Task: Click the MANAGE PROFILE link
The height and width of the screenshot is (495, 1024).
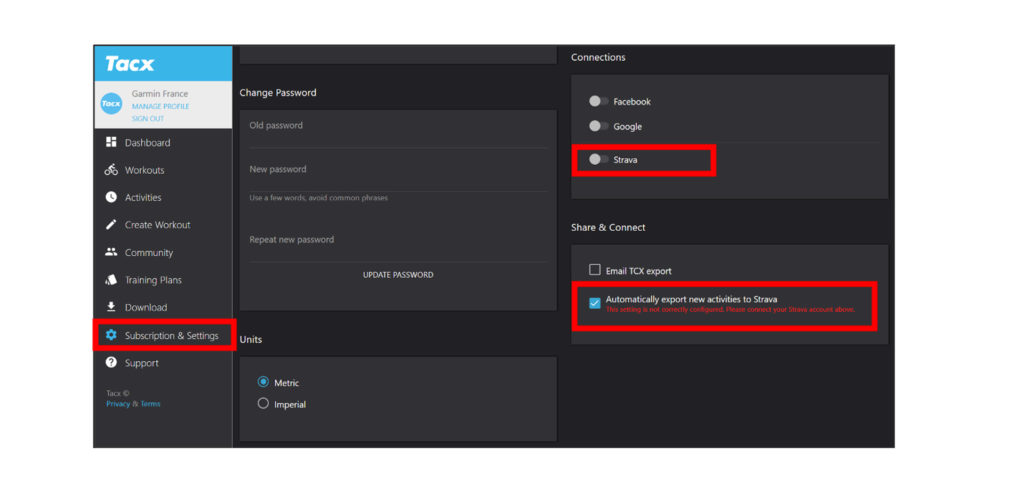Action: tap(161, 106)
